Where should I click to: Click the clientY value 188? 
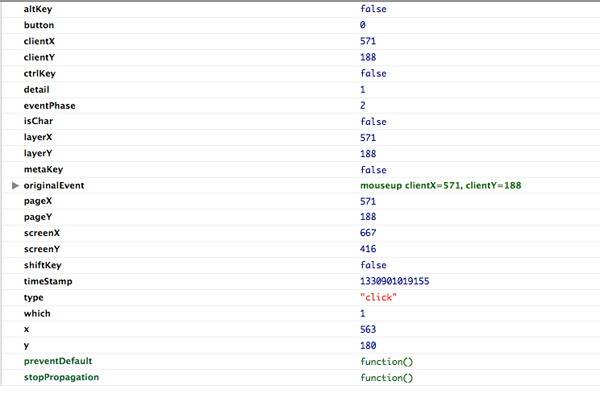(x=368, y=57)
